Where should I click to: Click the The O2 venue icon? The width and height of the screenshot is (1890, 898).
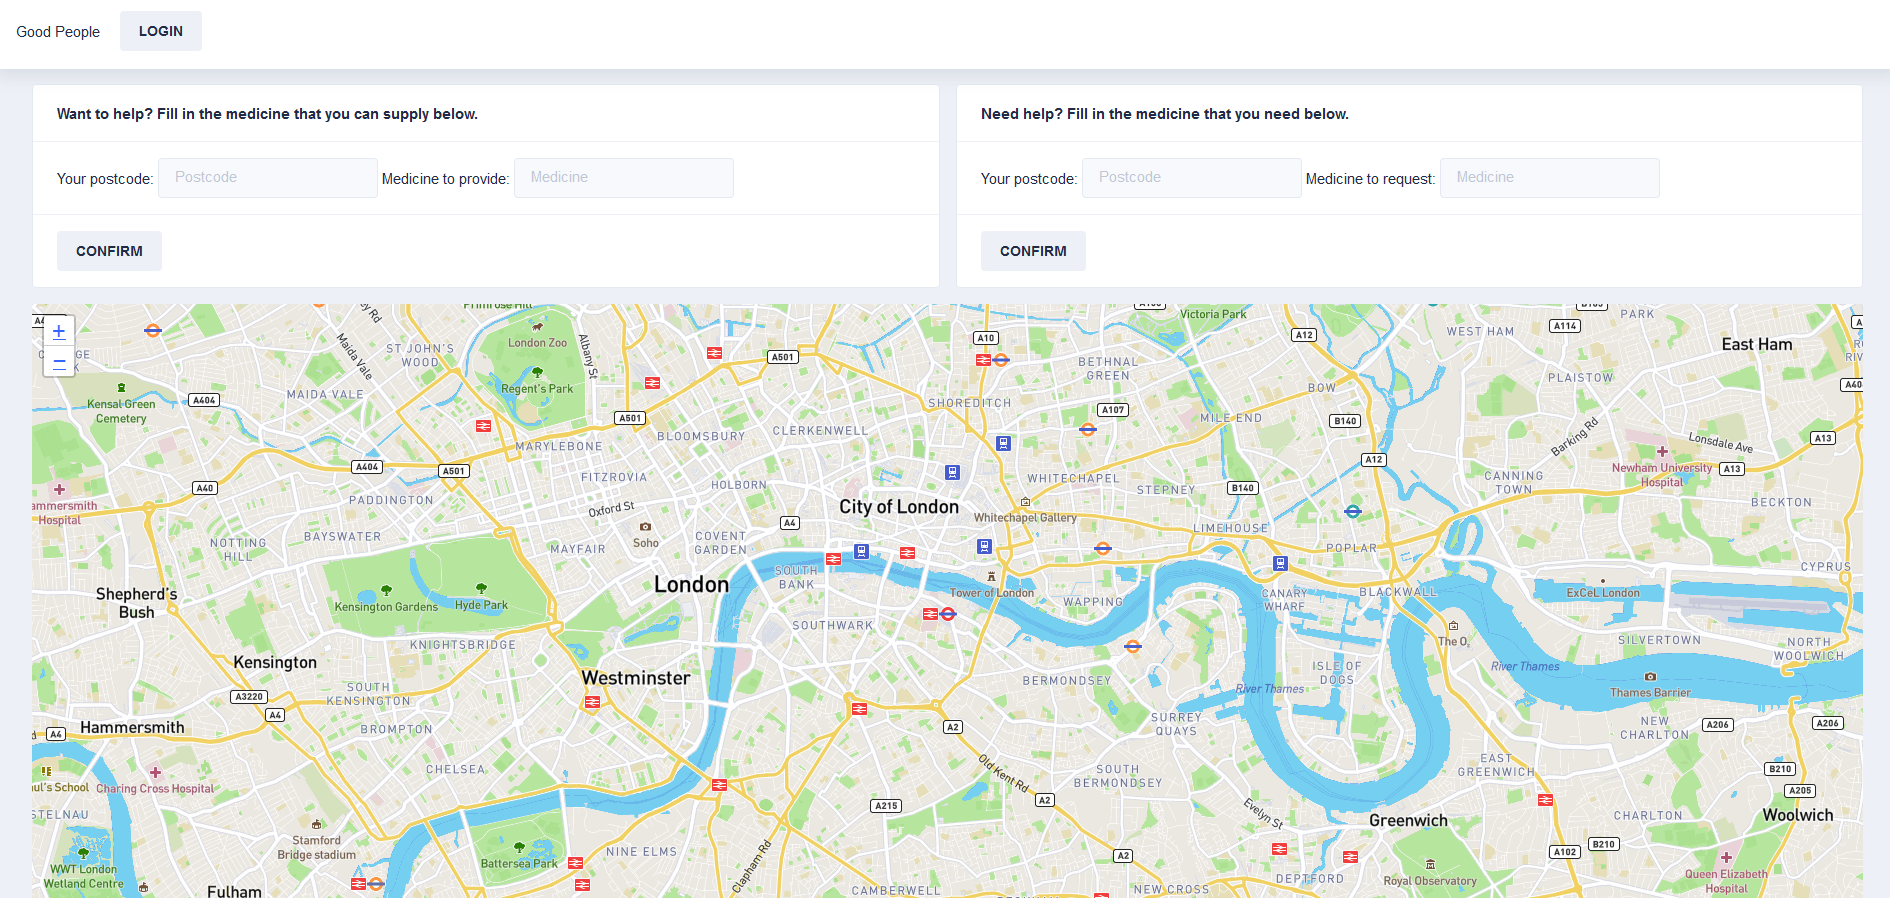(1453, 626)
